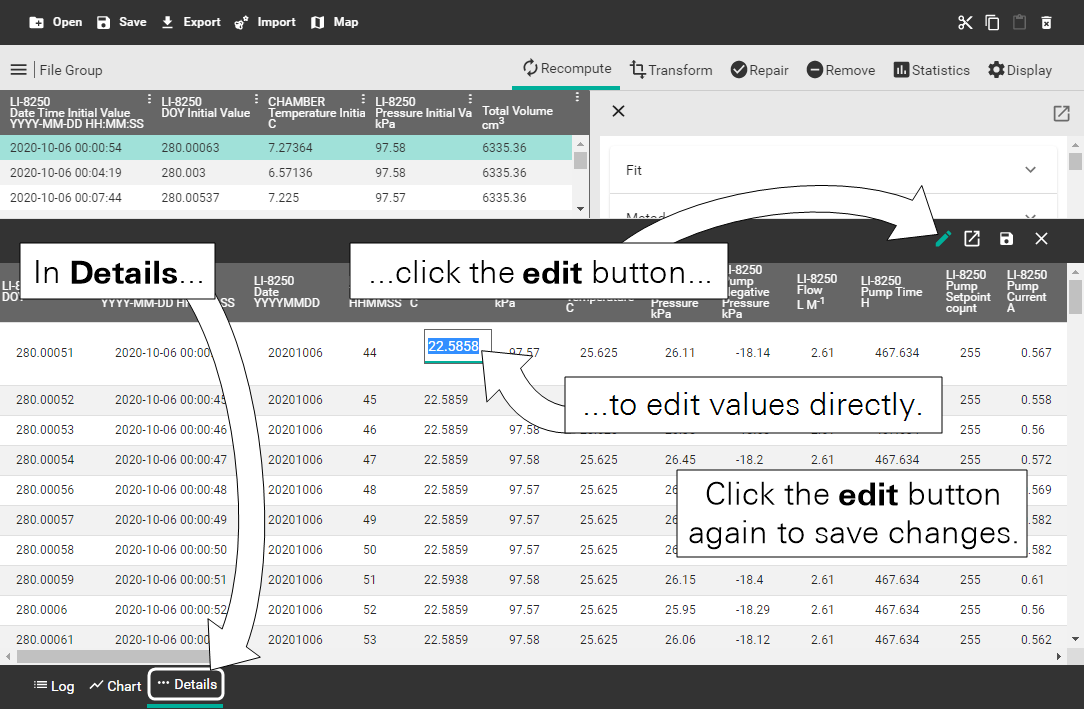Click the Display button

click(1019, 70)
